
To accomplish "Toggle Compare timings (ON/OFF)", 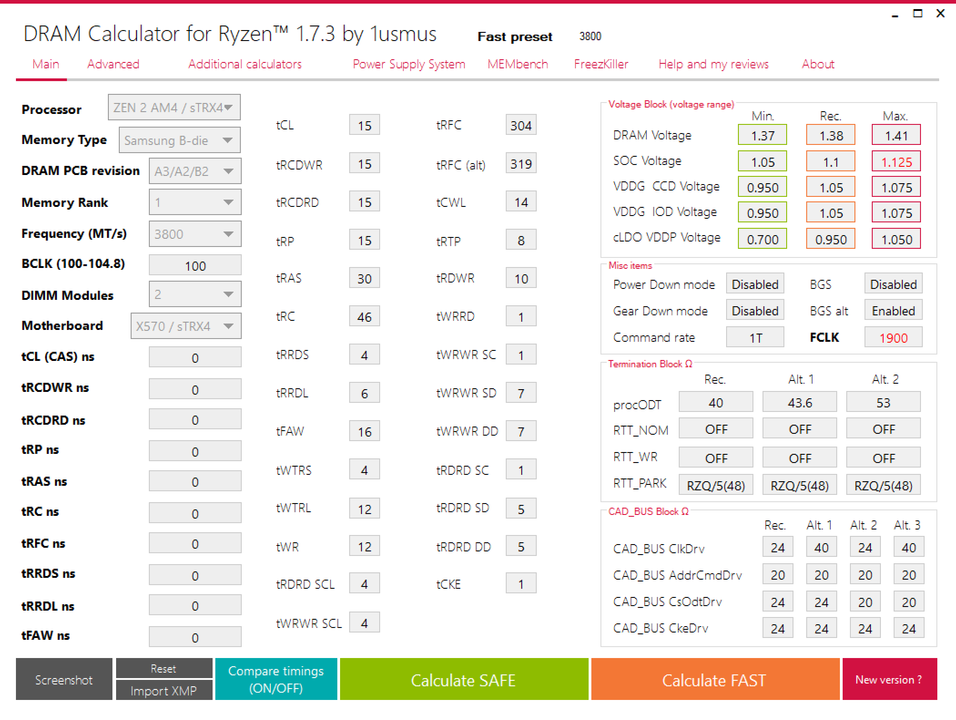I will [276, 679].
